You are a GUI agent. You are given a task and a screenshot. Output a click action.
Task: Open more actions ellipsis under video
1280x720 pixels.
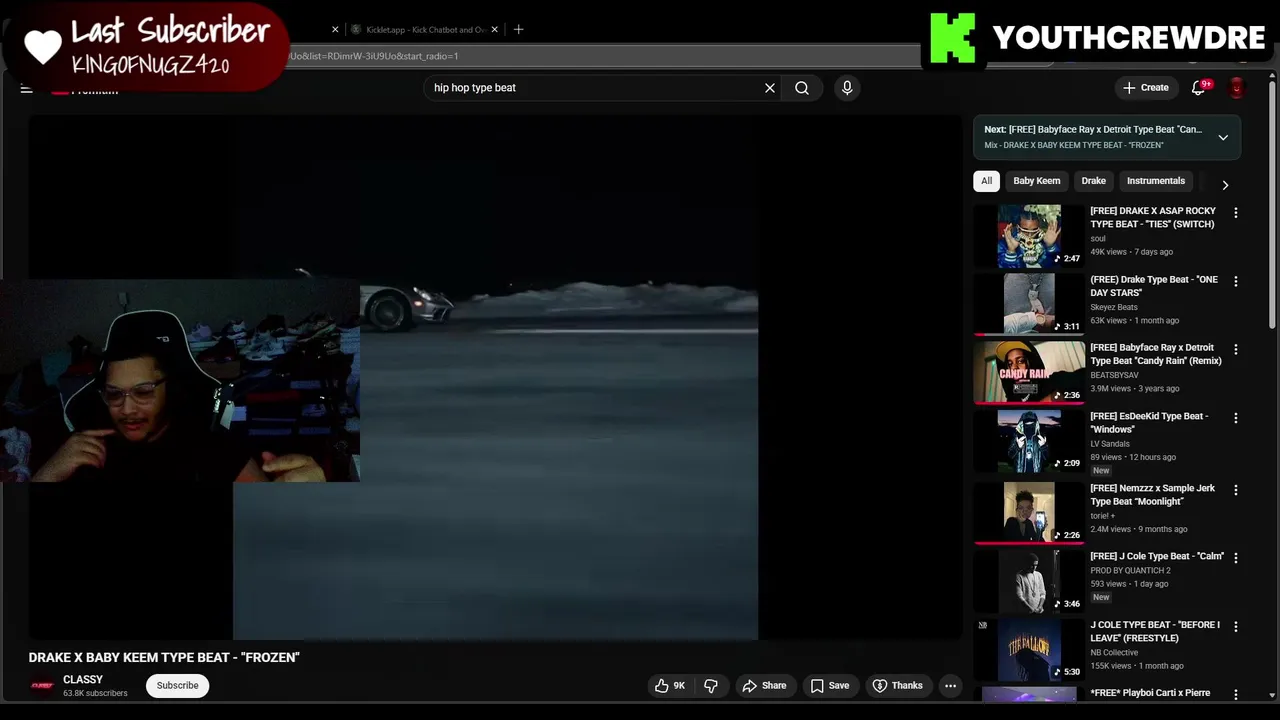coord(951,685)
